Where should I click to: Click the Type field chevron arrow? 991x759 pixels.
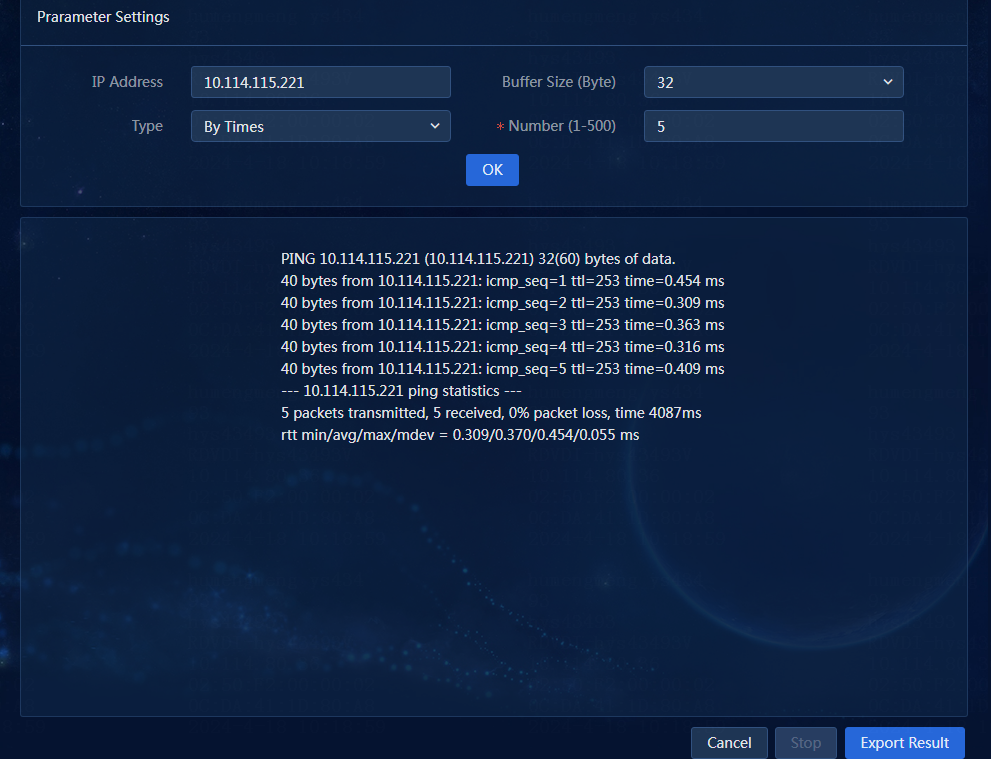(435, 126)
